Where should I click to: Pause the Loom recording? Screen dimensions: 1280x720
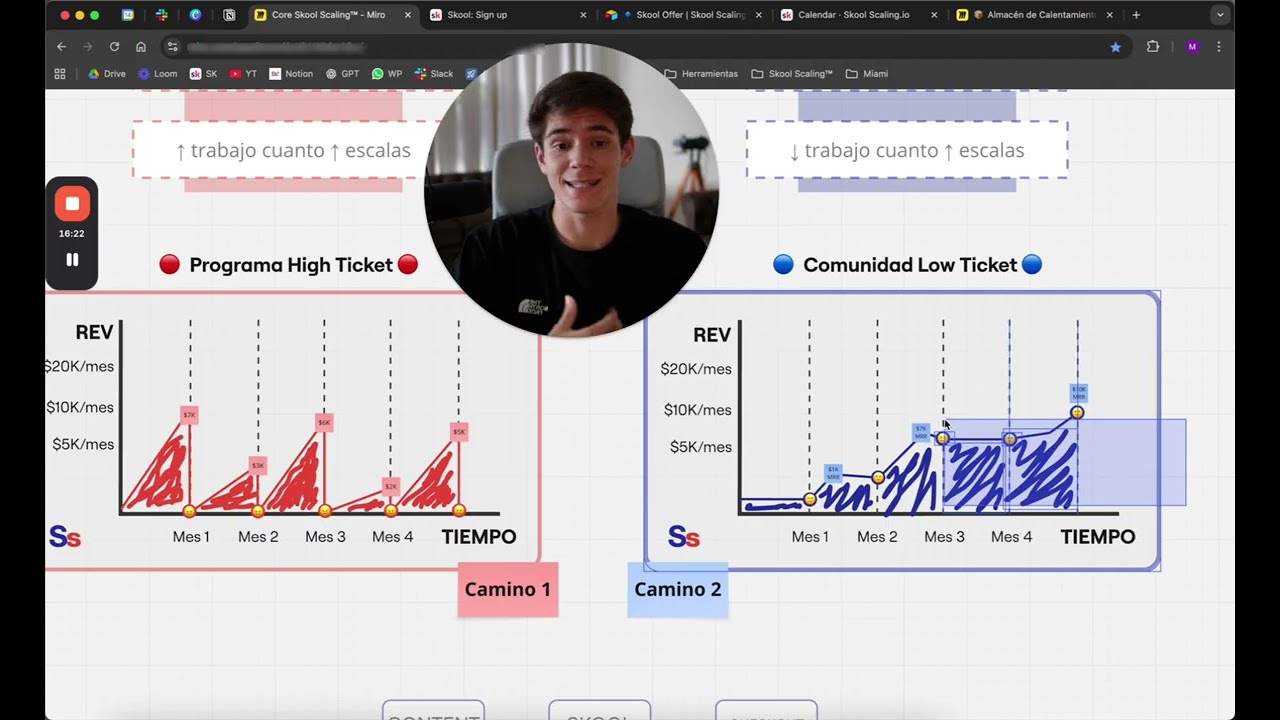[x=72, y=260]
